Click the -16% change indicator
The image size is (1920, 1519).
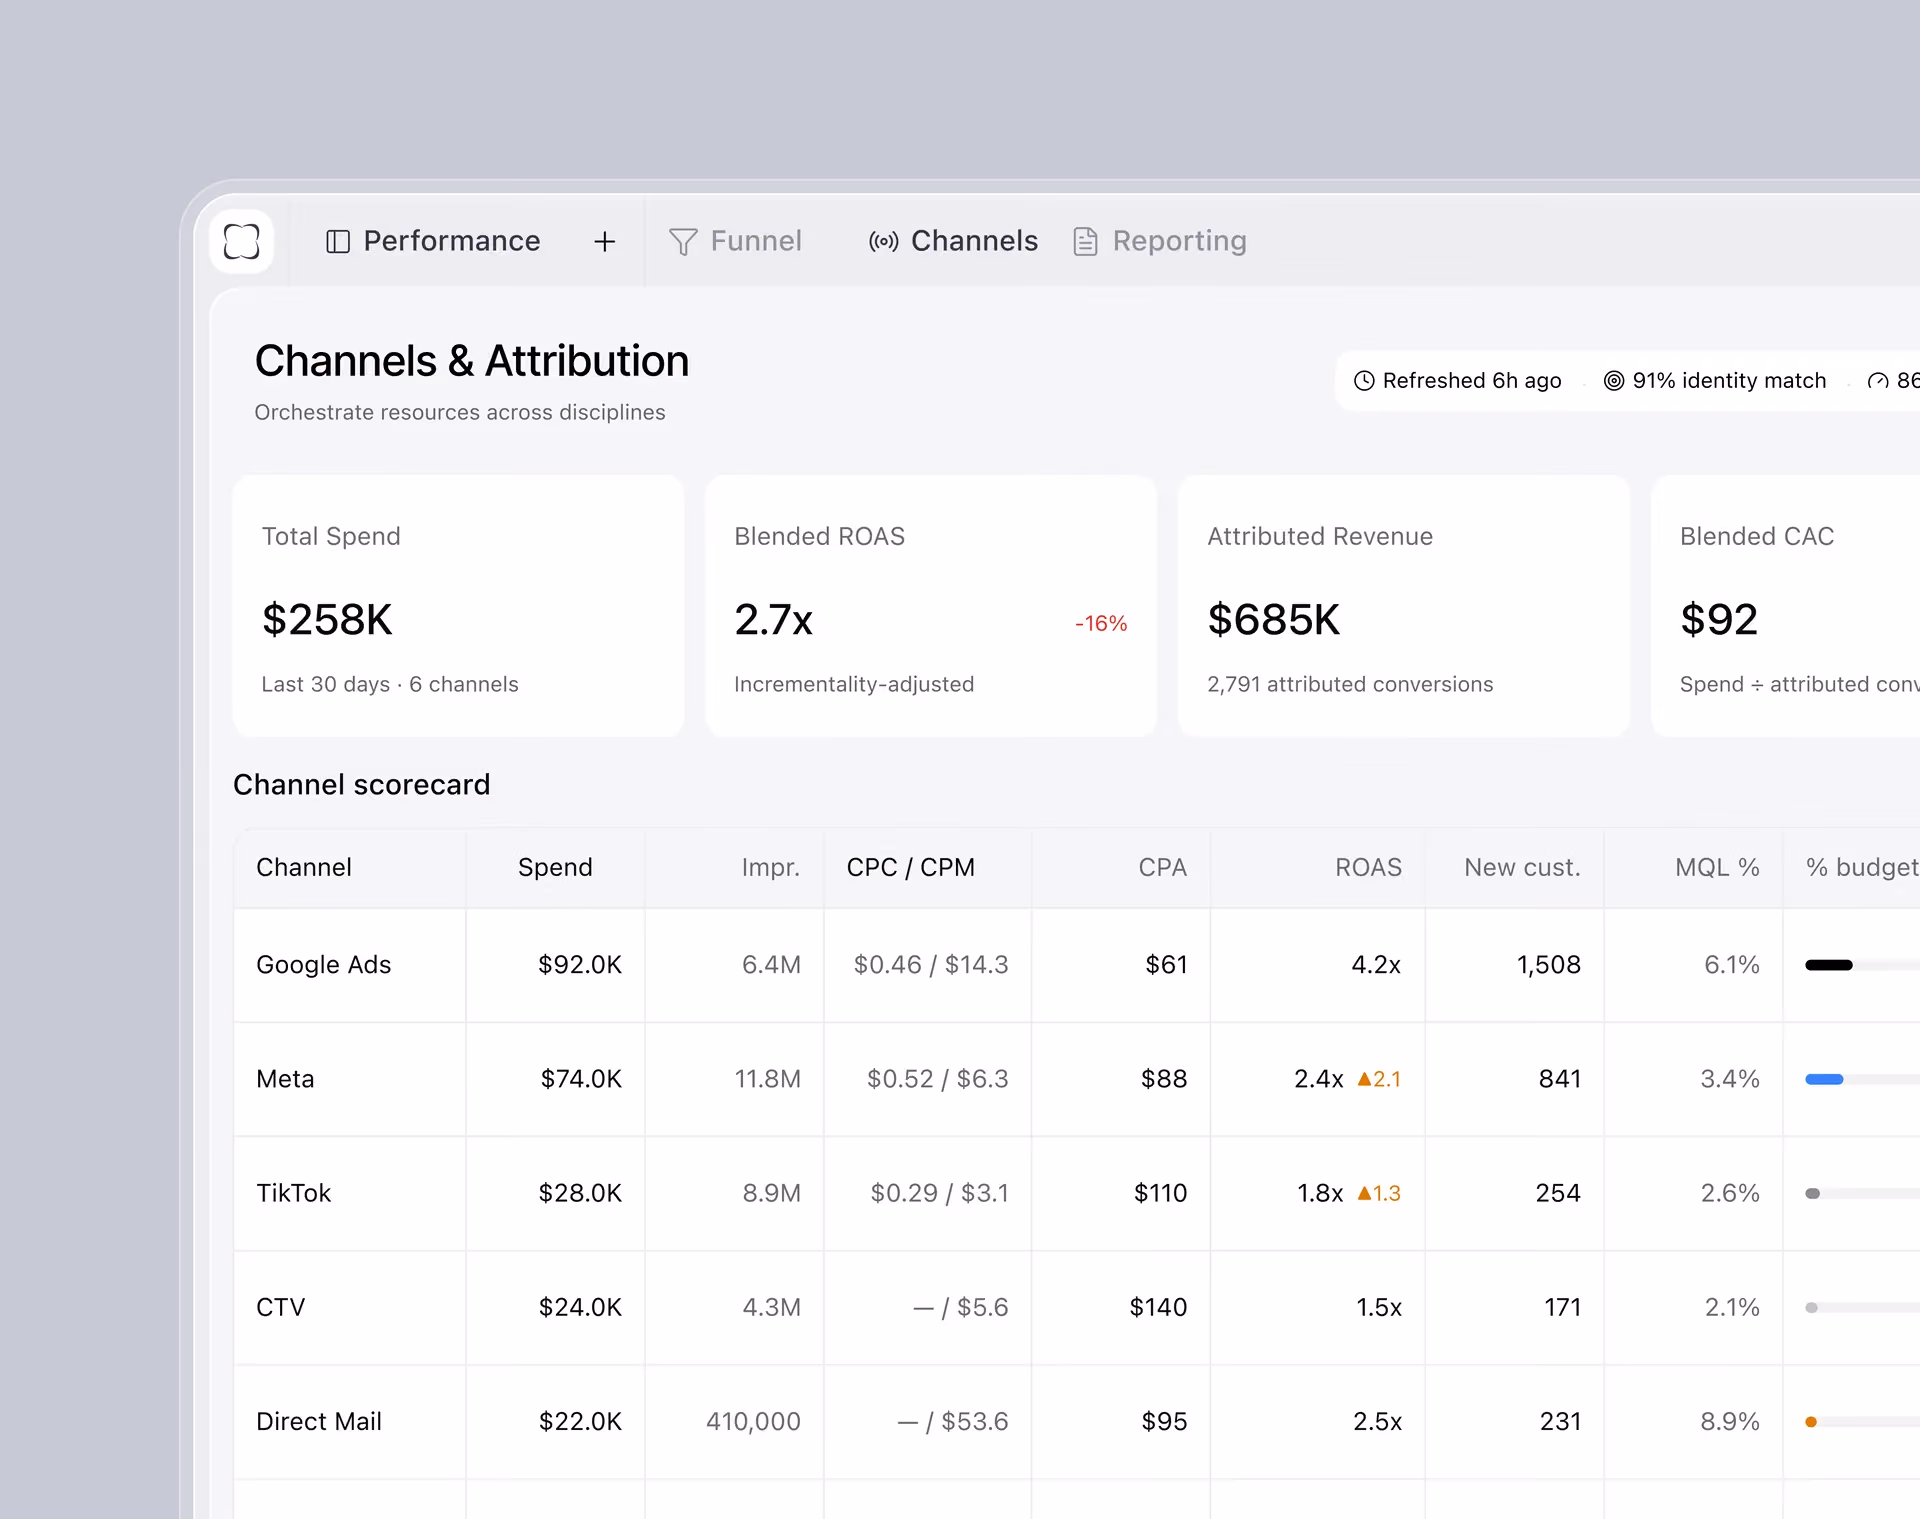pyautogui.click(x=1101, y=624)
